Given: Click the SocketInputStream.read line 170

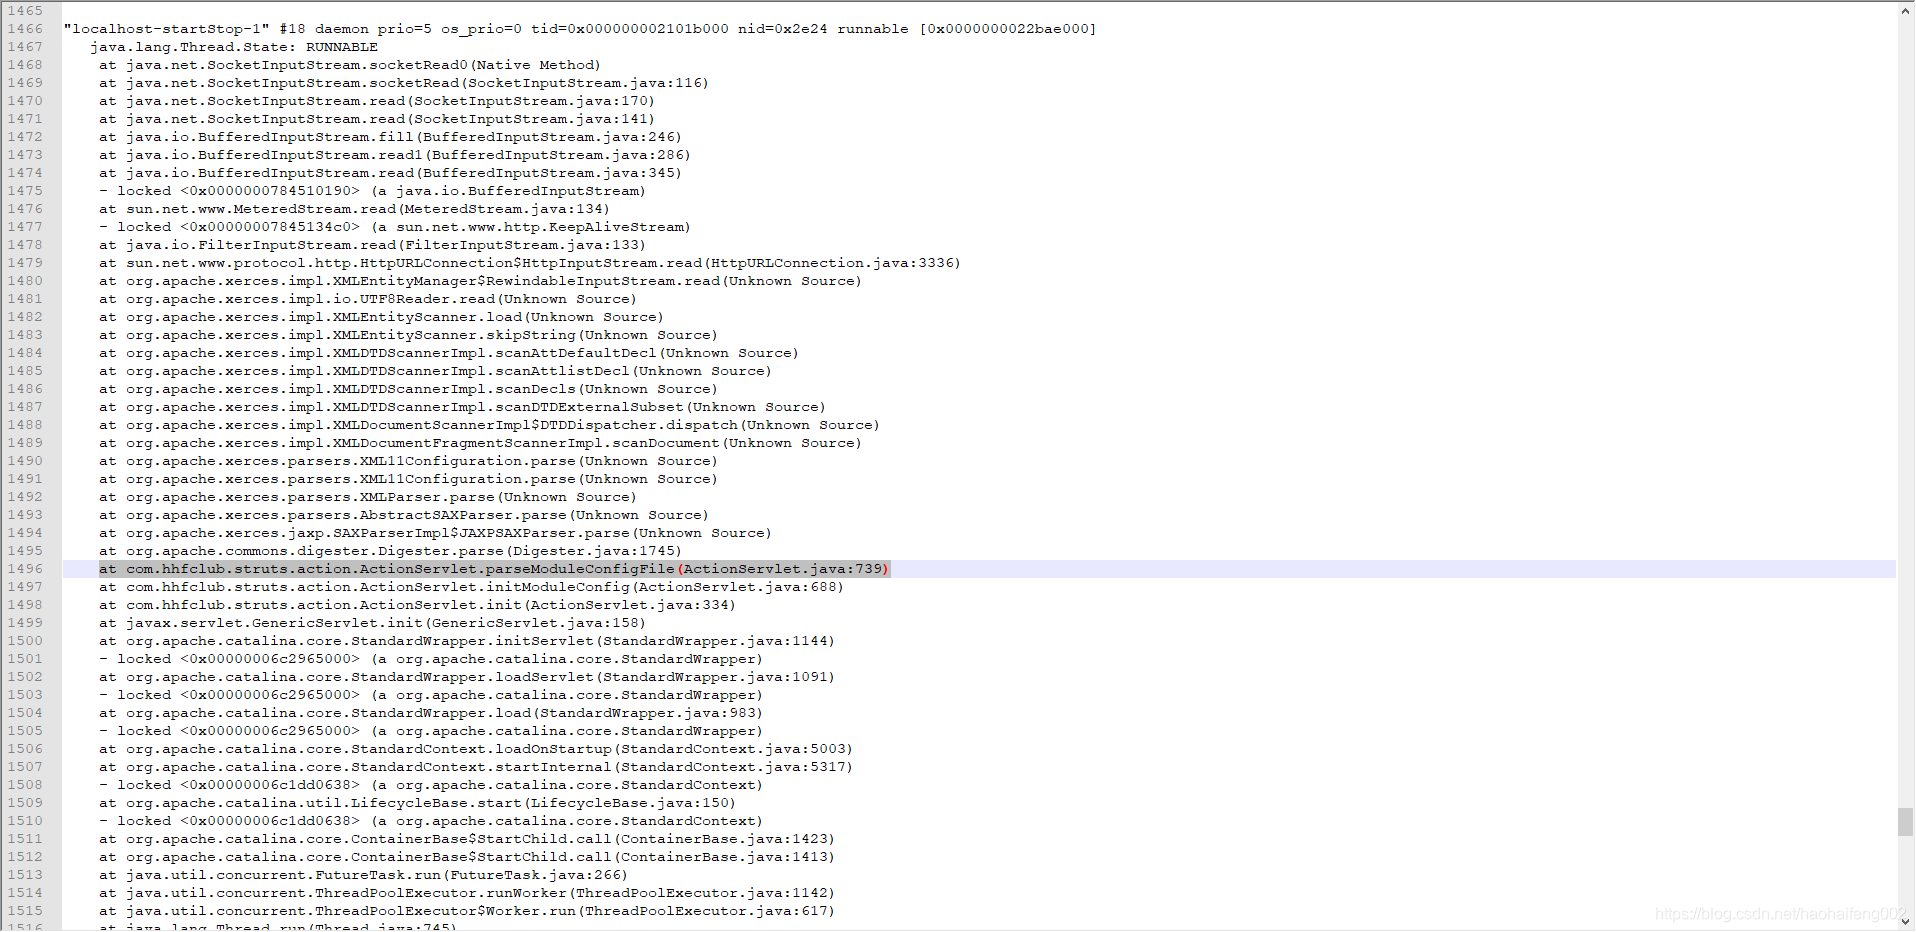Looking at the screenshot, I should pos(377,101).
